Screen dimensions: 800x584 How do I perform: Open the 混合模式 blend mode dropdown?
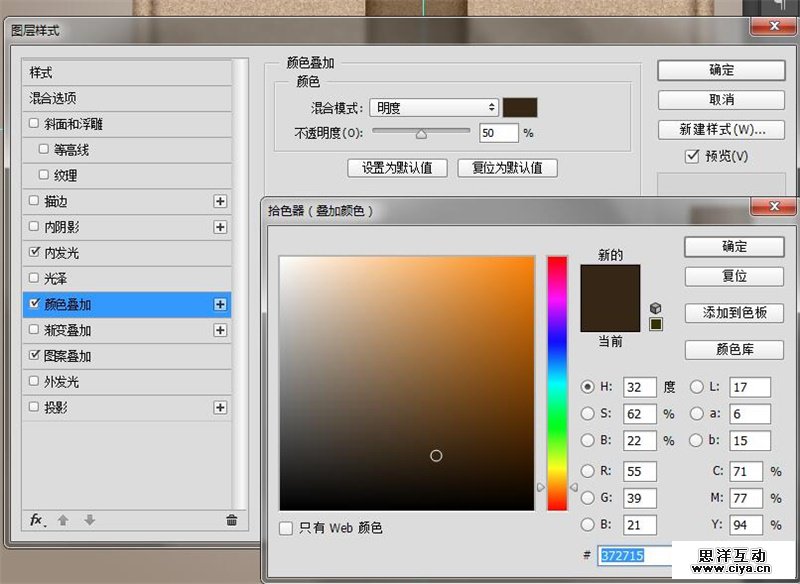tap(434, 107)
